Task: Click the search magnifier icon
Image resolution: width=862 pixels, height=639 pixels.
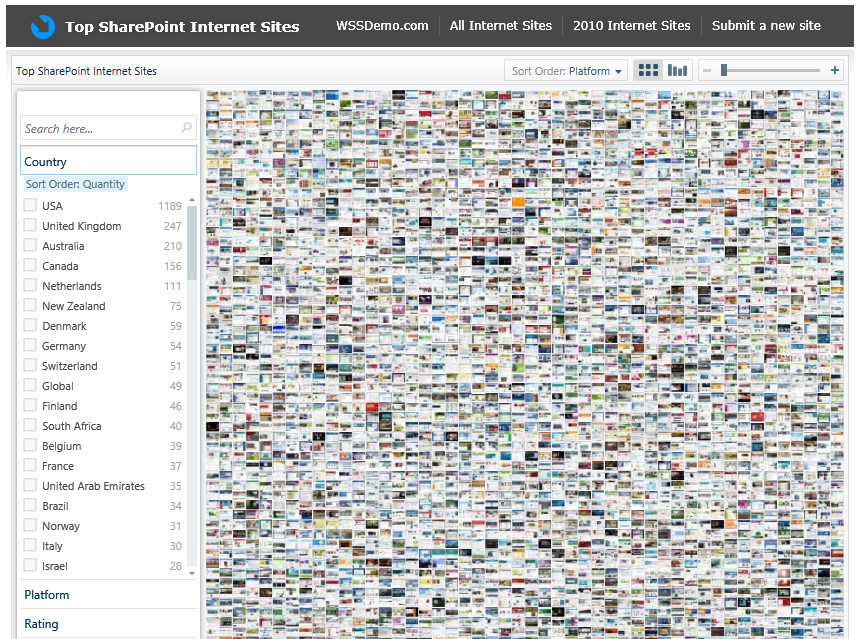Action: pyautogui.click(x=186, y=128)
